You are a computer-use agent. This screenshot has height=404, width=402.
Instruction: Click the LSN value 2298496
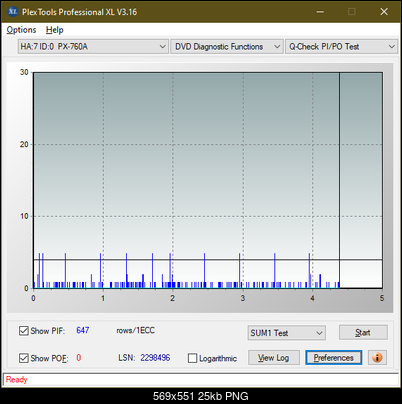pos(155,358)
